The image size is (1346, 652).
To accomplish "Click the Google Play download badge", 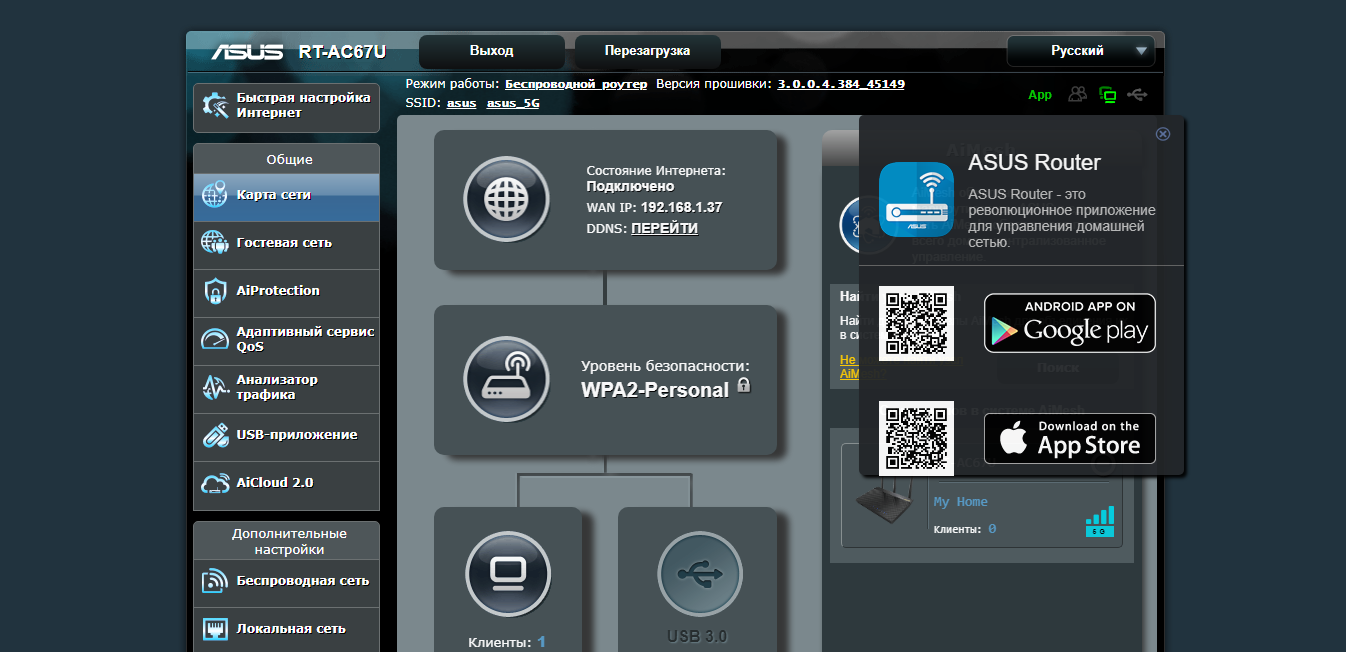I will 1069,322.
